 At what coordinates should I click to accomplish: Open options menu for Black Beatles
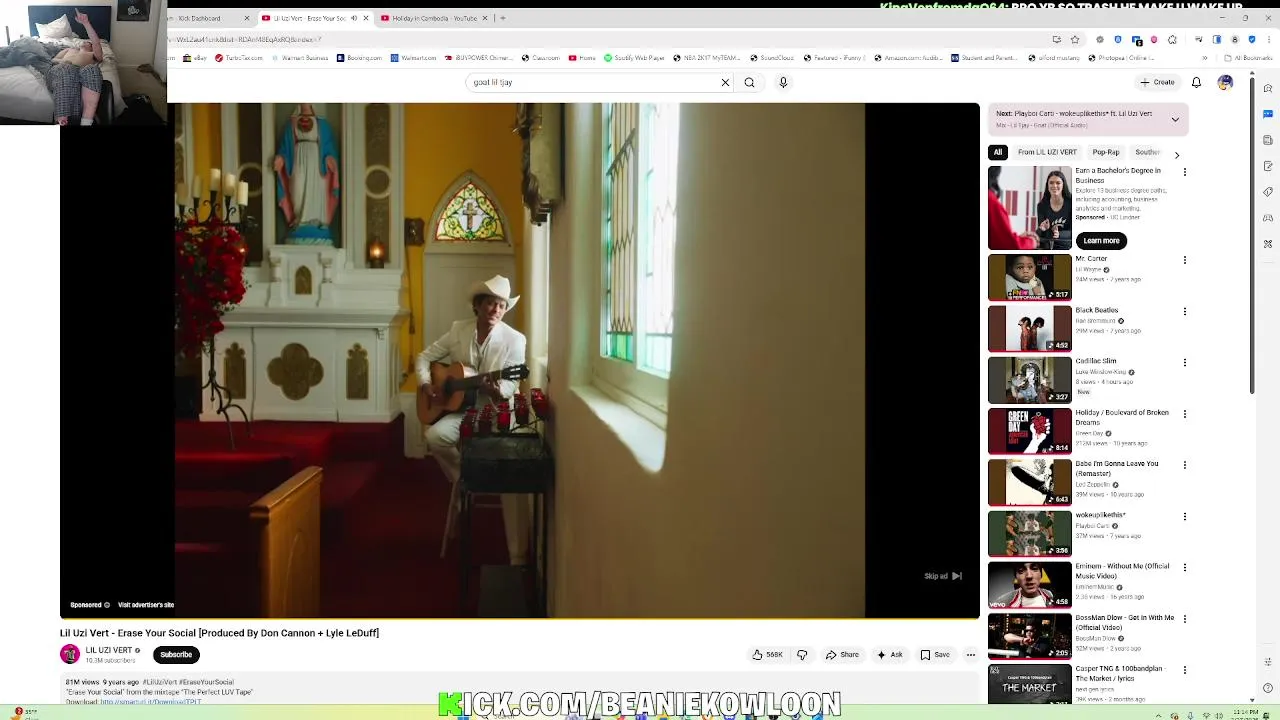(x=1185, y=311)
